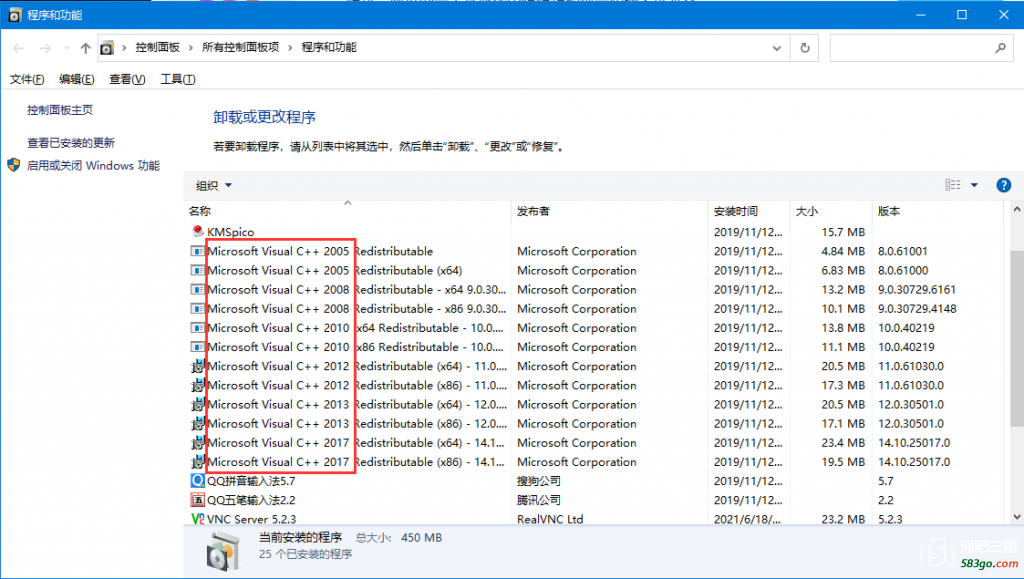Click the scroll down arrow of list

point(1017,517)
